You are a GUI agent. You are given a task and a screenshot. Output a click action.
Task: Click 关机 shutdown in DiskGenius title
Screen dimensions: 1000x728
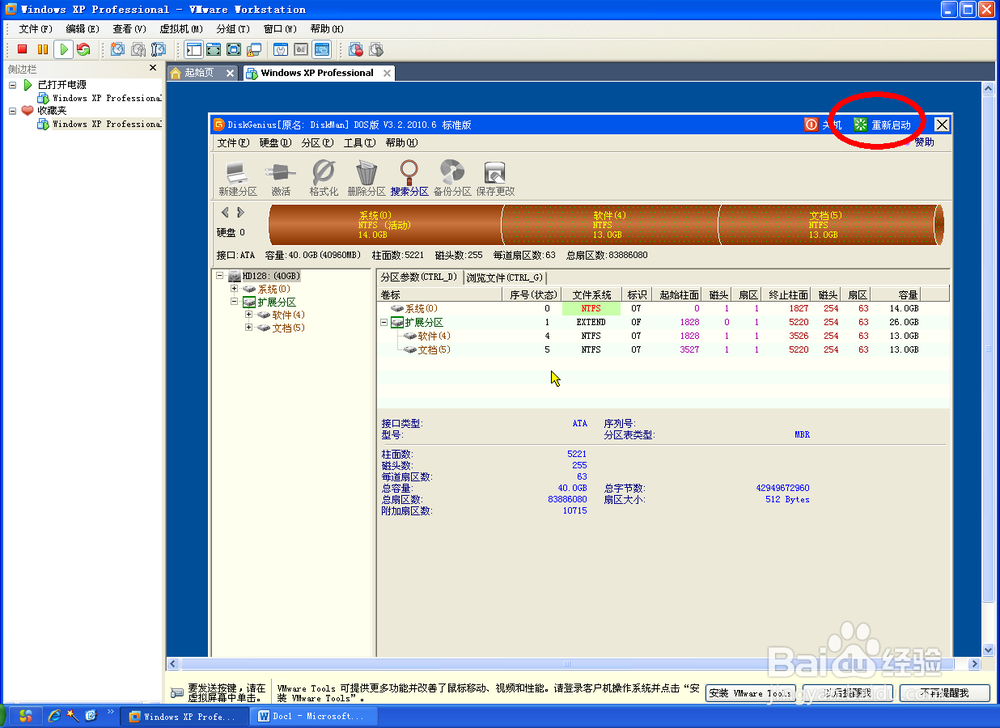click(x=823, y=125)
